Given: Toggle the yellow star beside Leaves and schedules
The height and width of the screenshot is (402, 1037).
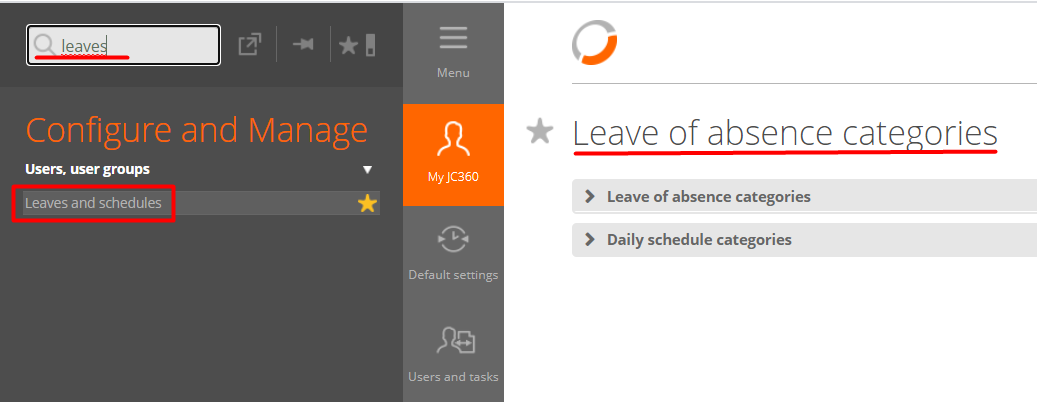Looking at the screenshot, I should (x=367, y=204).
